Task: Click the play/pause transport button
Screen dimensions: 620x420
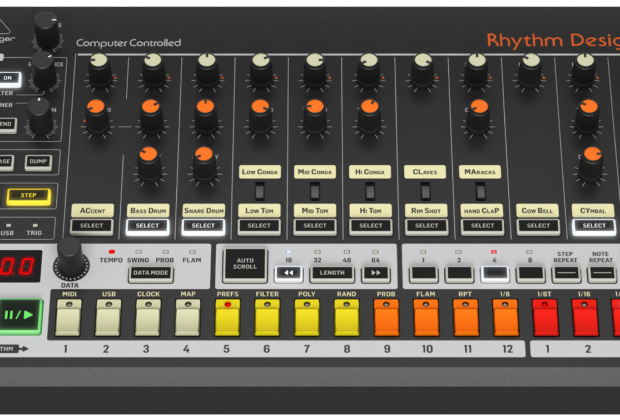Action: (x=20, y=316)
